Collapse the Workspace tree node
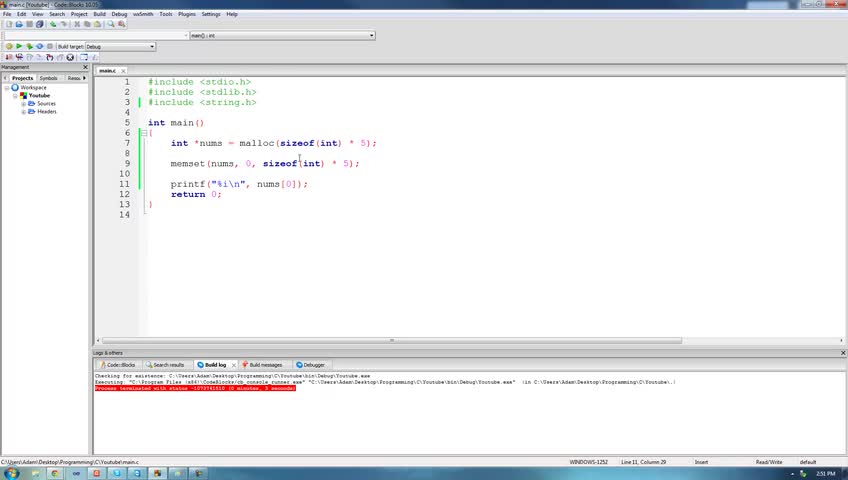 (6, 88)
